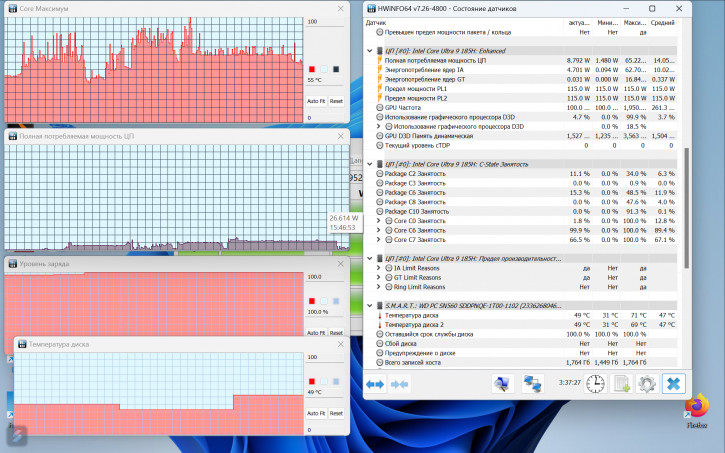Open the sensor search monitor icon
Screen dimensions: 725x453
tap(502, 384)
